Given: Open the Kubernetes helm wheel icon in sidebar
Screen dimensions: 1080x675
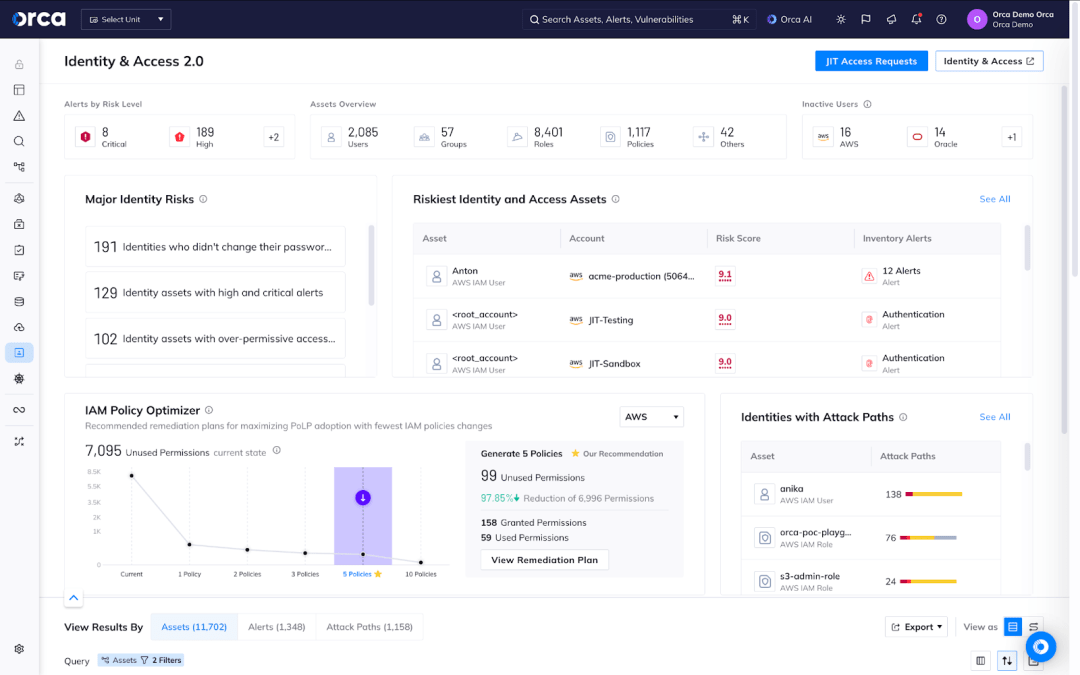Looking at the screenshot, I should [x=19, y=379].
